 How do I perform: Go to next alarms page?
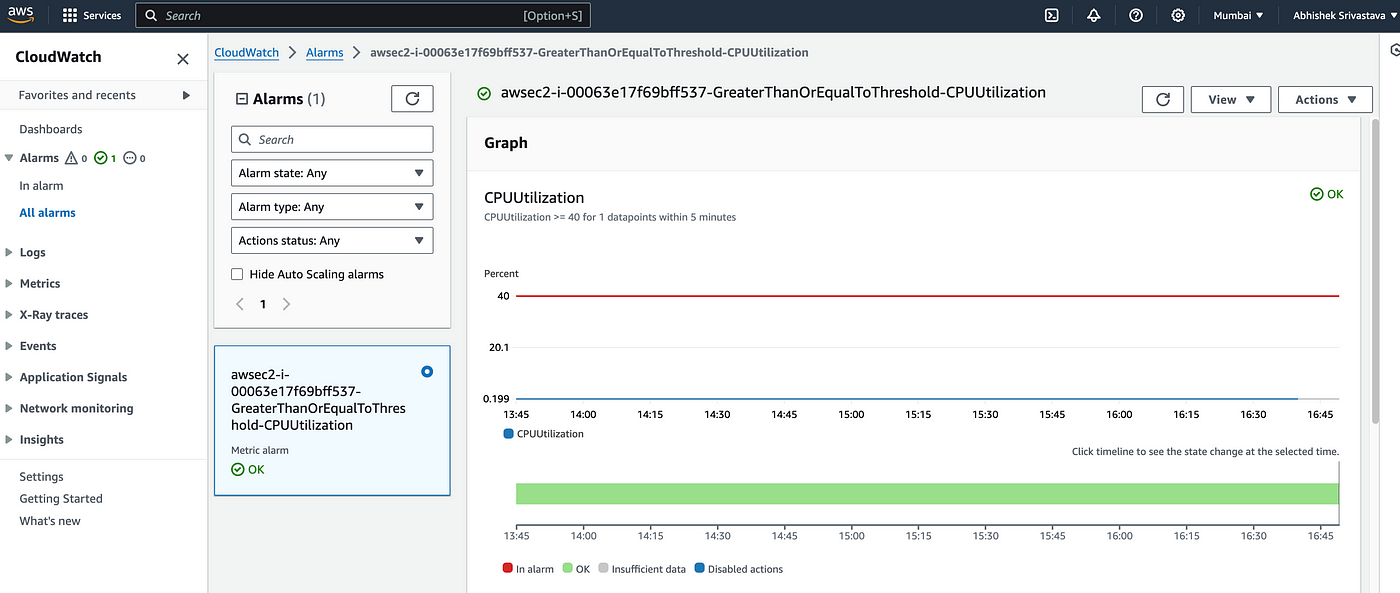(x=286, y=304)
